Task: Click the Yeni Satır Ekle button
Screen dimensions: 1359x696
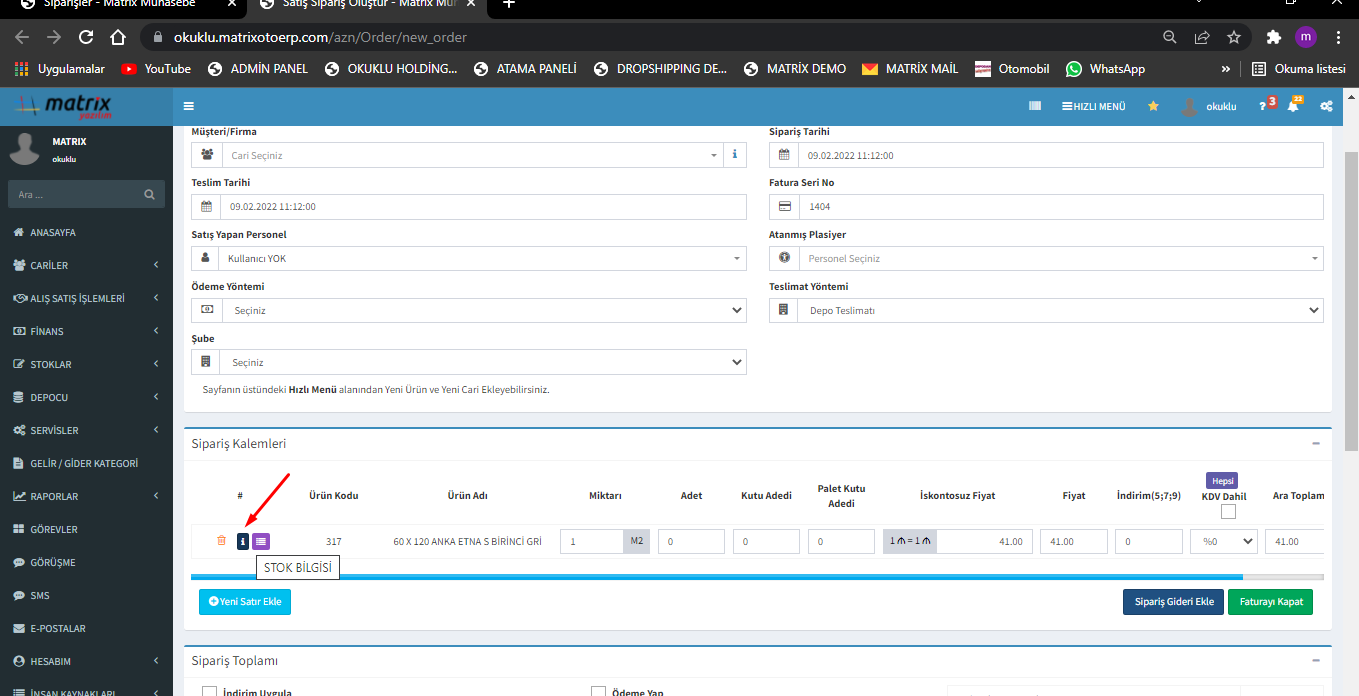Action: tap(245, 602)
